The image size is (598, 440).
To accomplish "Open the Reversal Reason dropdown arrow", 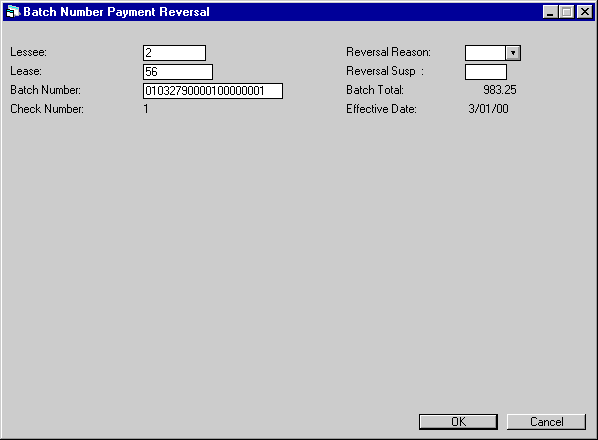I will pyautogui.click(x=513, y=53).
